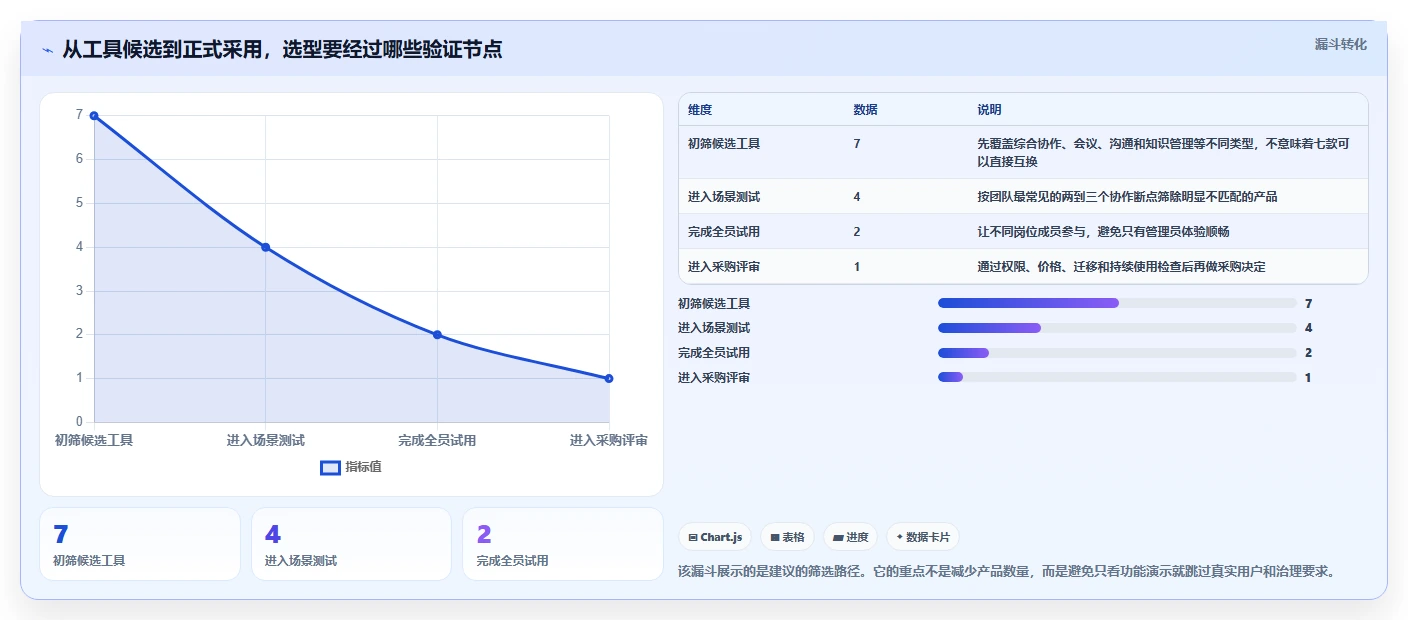Click the 说明 column header

(989, 110)
